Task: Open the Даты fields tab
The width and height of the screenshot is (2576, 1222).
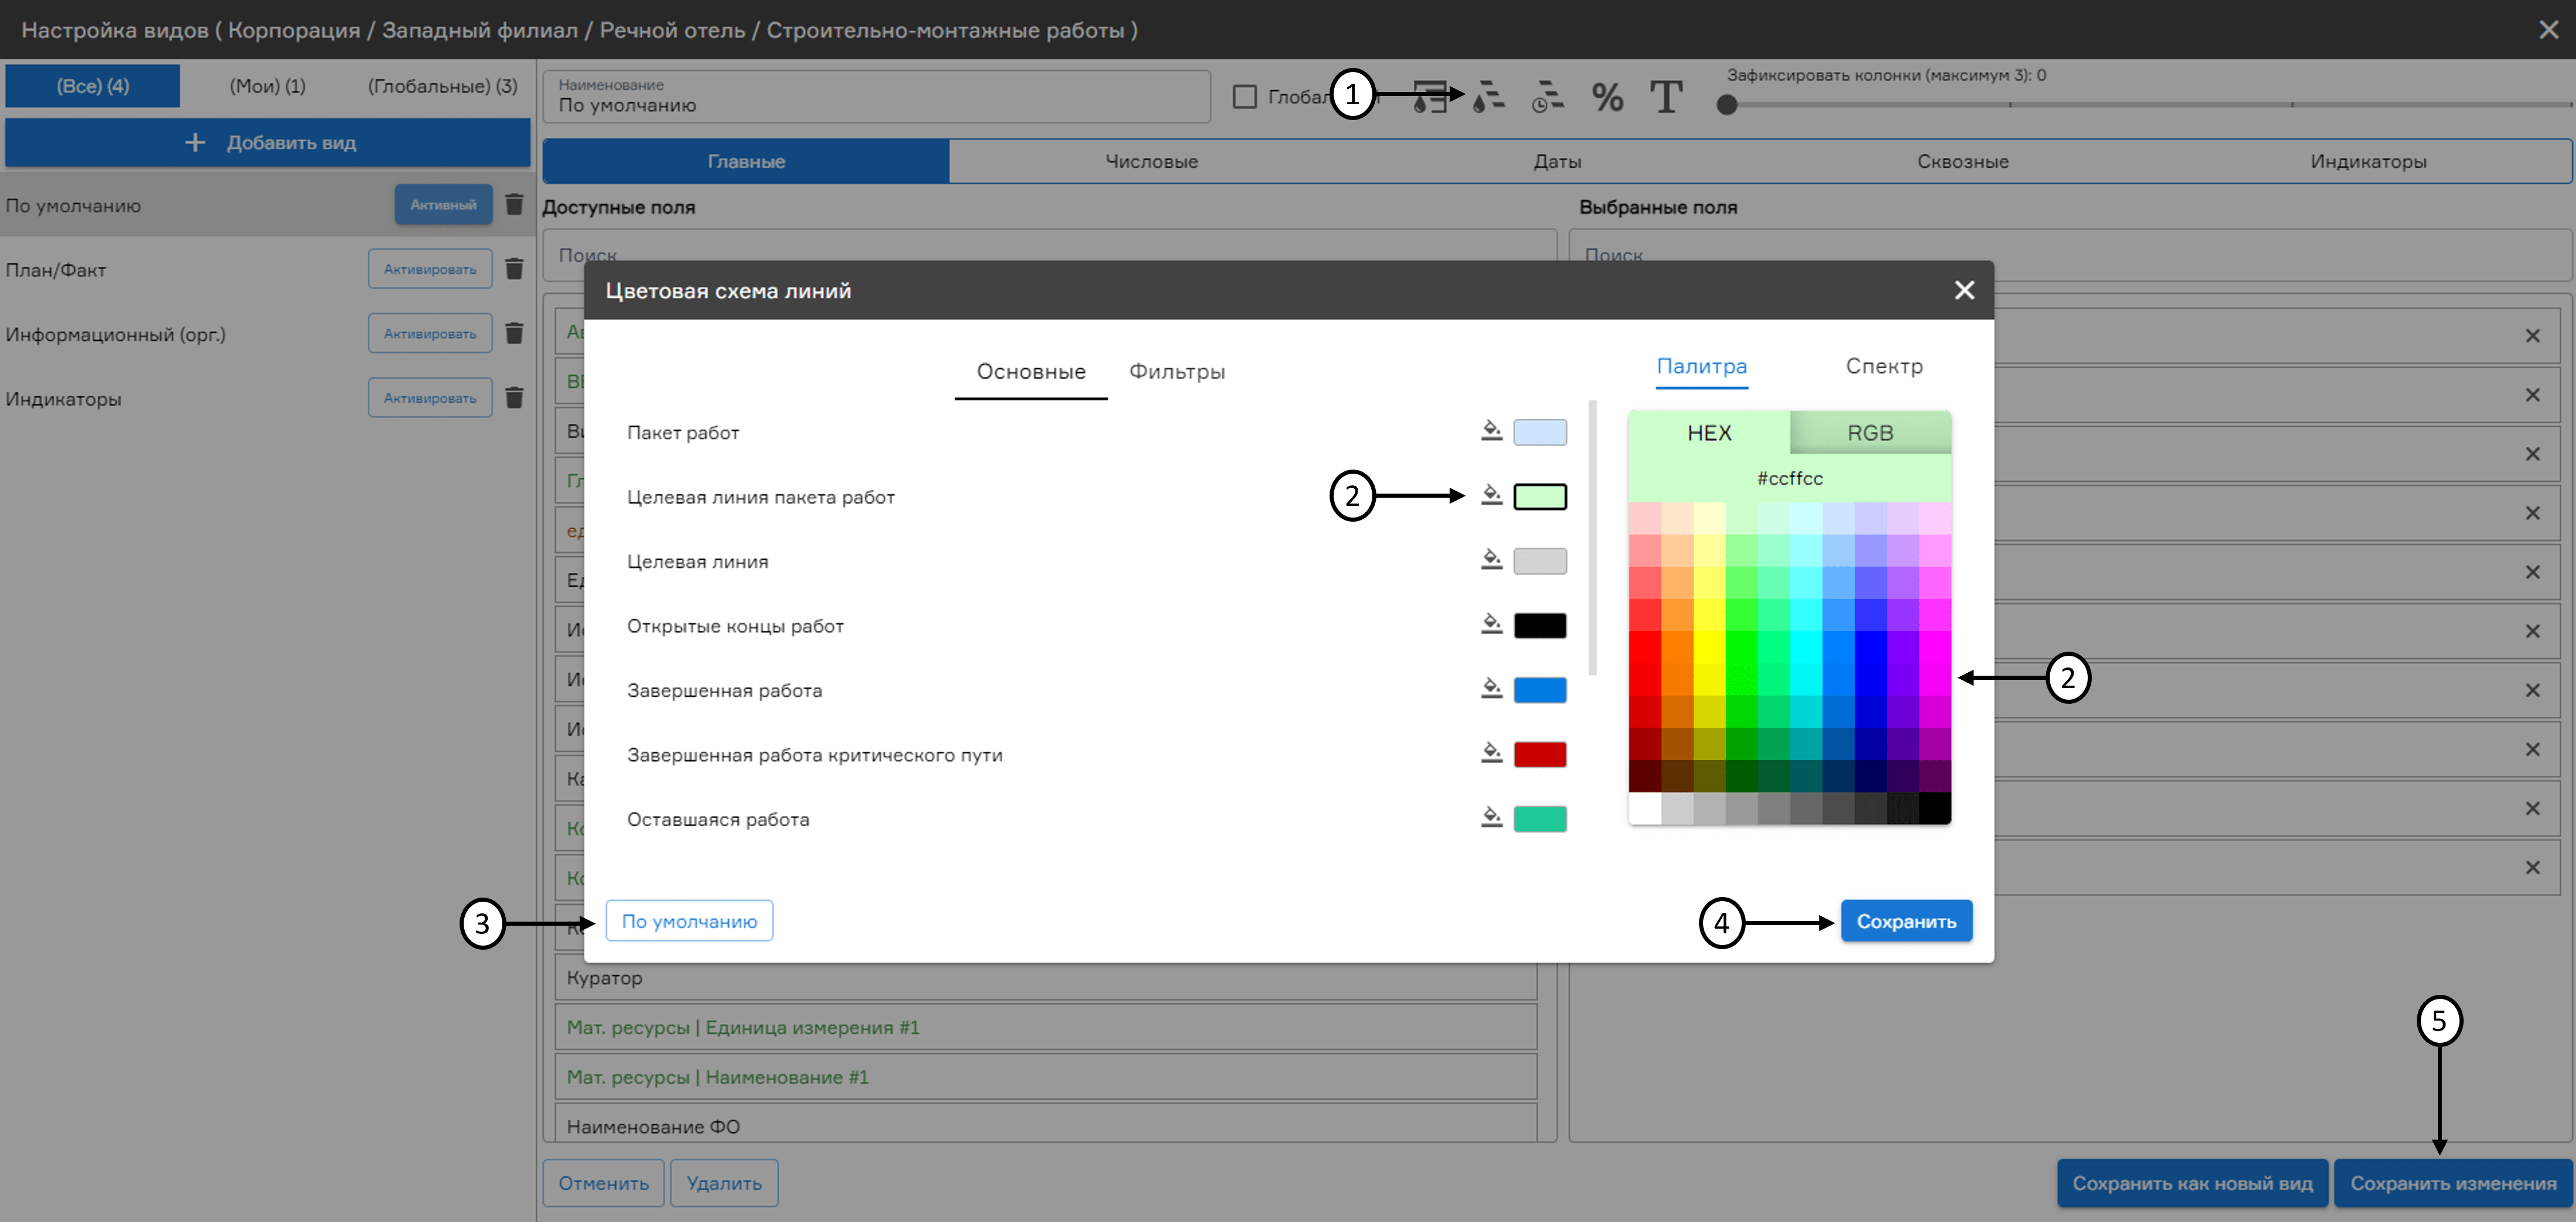Action: 1557,161
